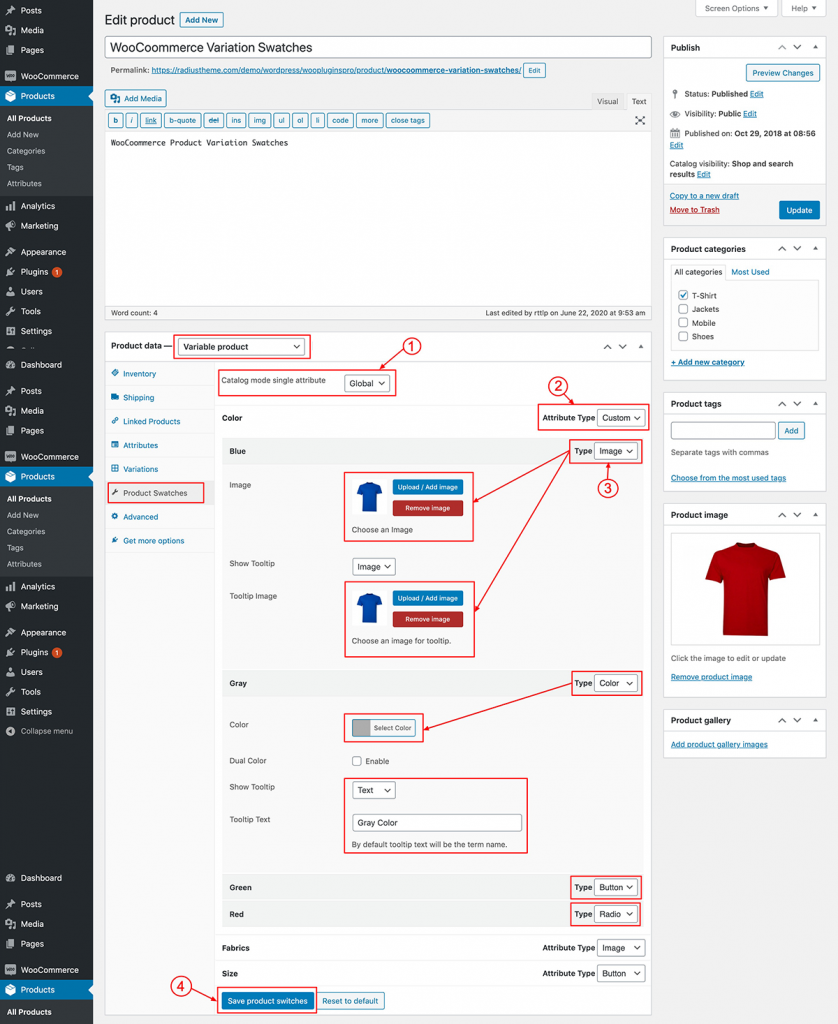Viewport: 838px width, 1024px height.
Task: Click Remove image under Tooltip Image
Action: (x=427, y=619)
